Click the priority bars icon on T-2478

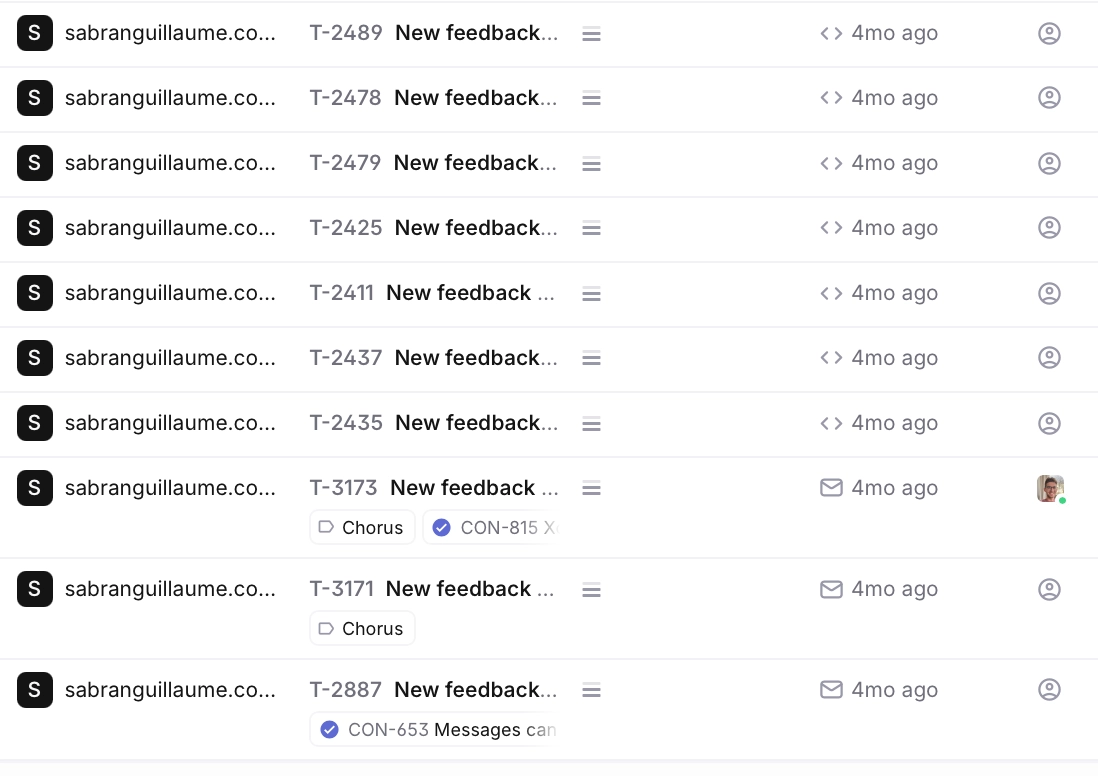coord(591,99)
